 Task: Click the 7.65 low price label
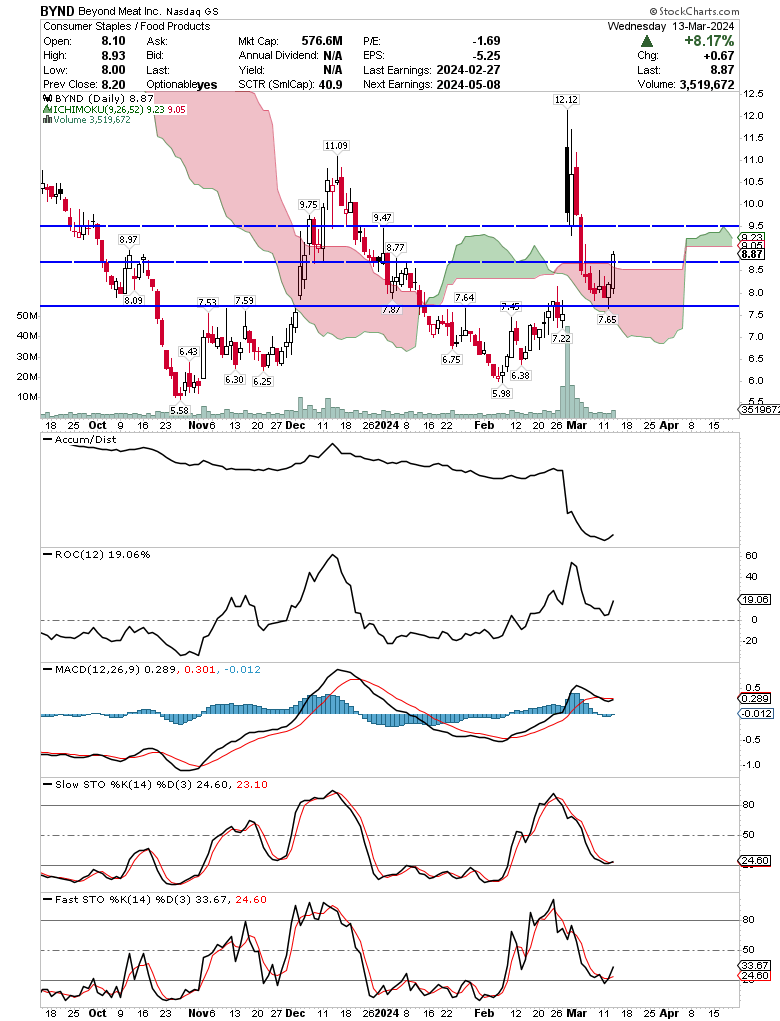pos(607,320)
